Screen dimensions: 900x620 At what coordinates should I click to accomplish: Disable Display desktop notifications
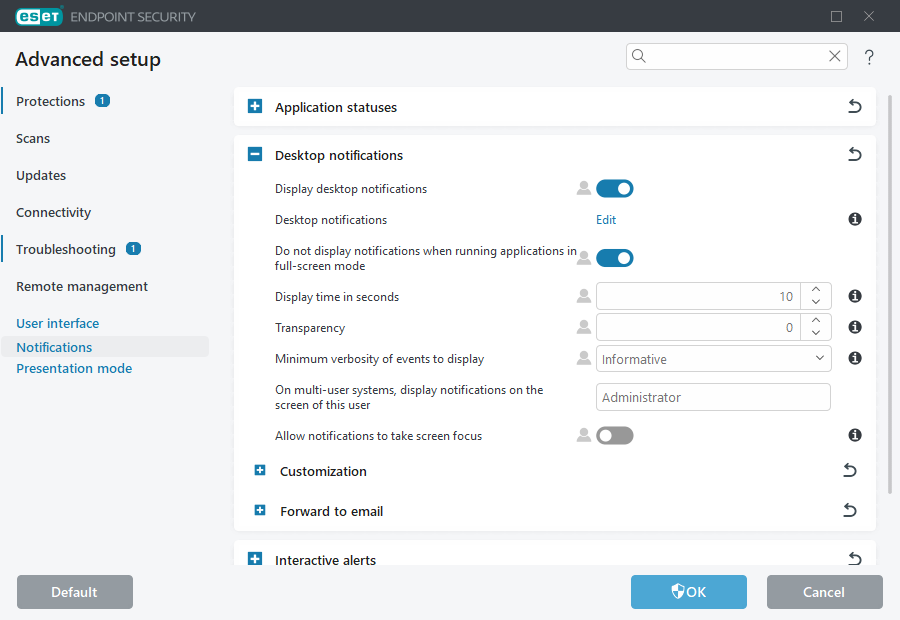point(614,188)
